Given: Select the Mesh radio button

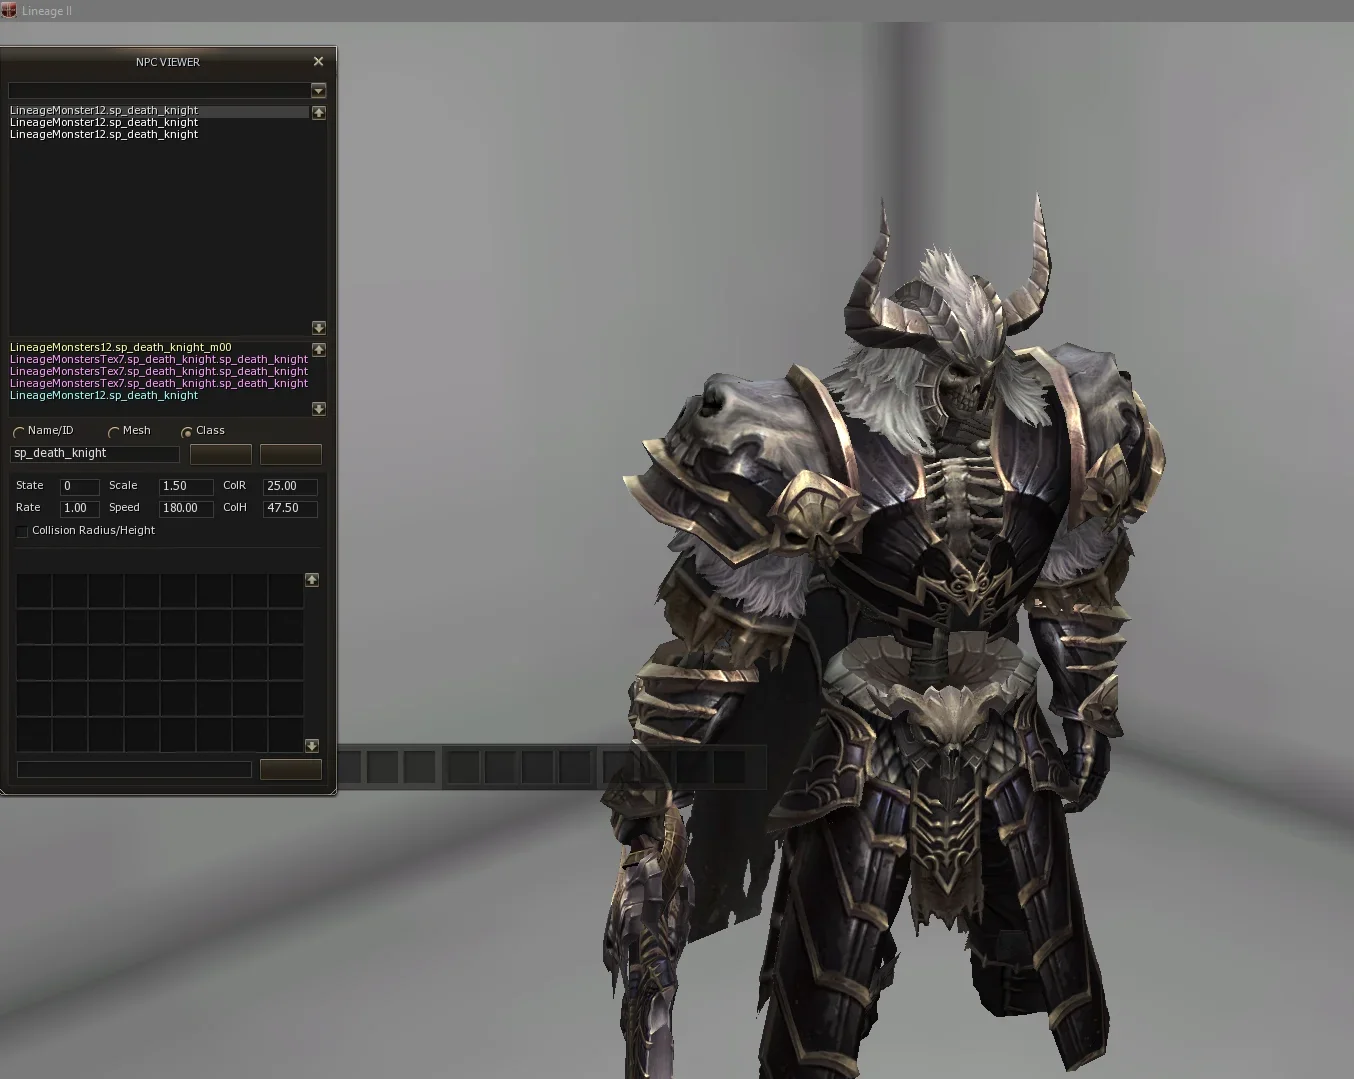Looking at the screenshot, I should click(113, 432).
